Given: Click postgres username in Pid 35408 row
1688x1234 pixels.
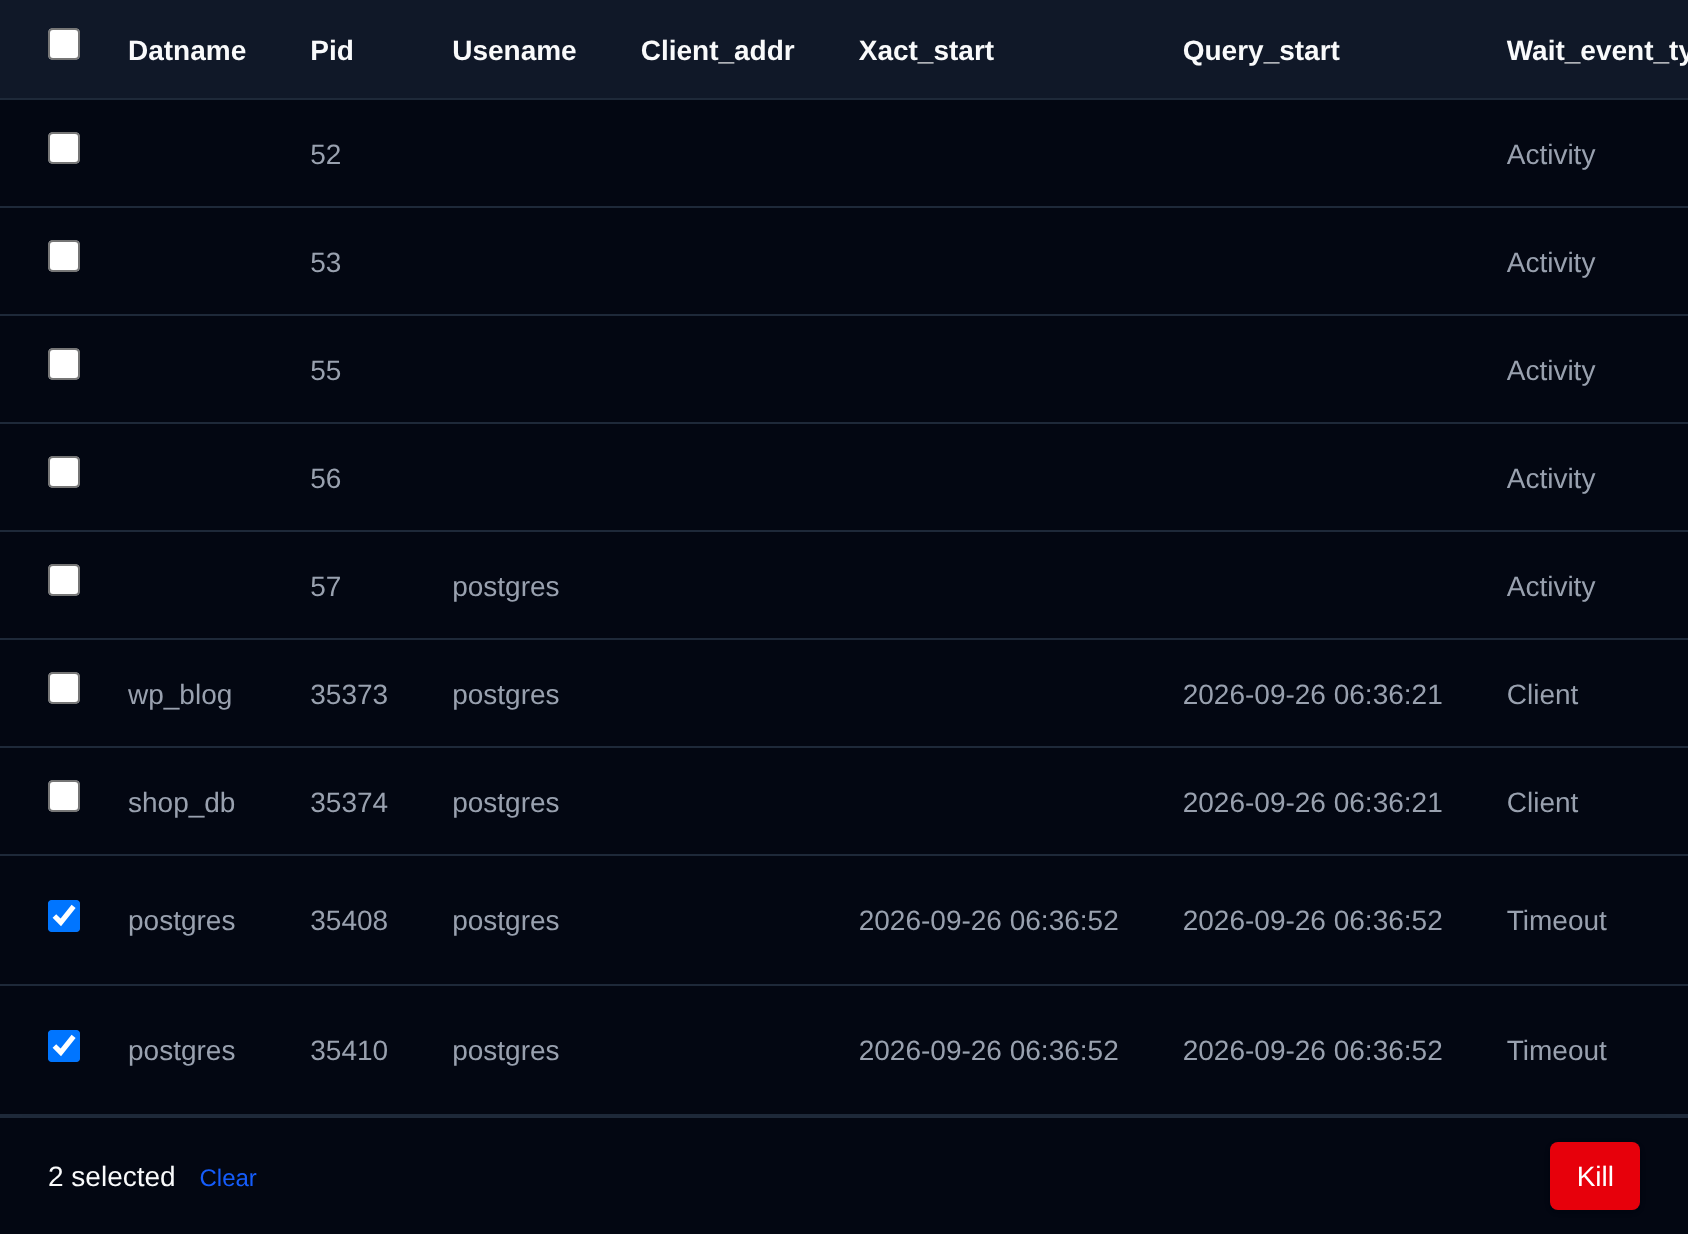Looking at the screenshot, I should pyautogui.click(x=505, y=922).
